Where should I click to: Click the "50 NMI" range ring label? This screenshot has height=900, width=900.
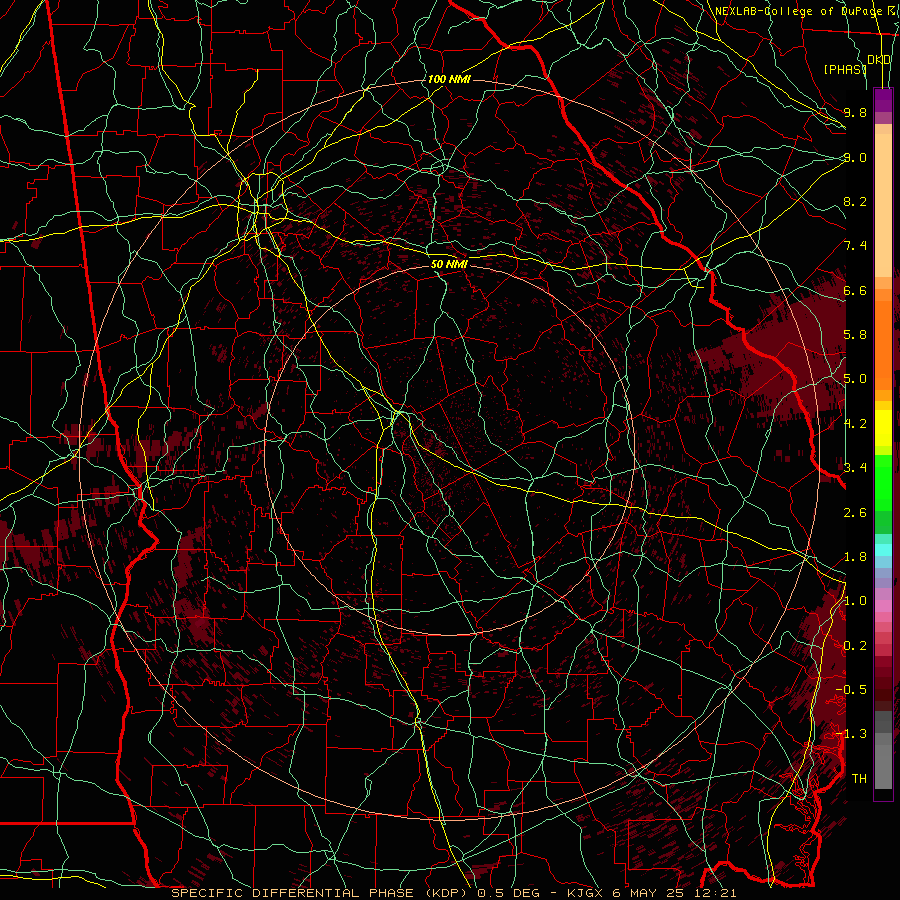(449, 264)
